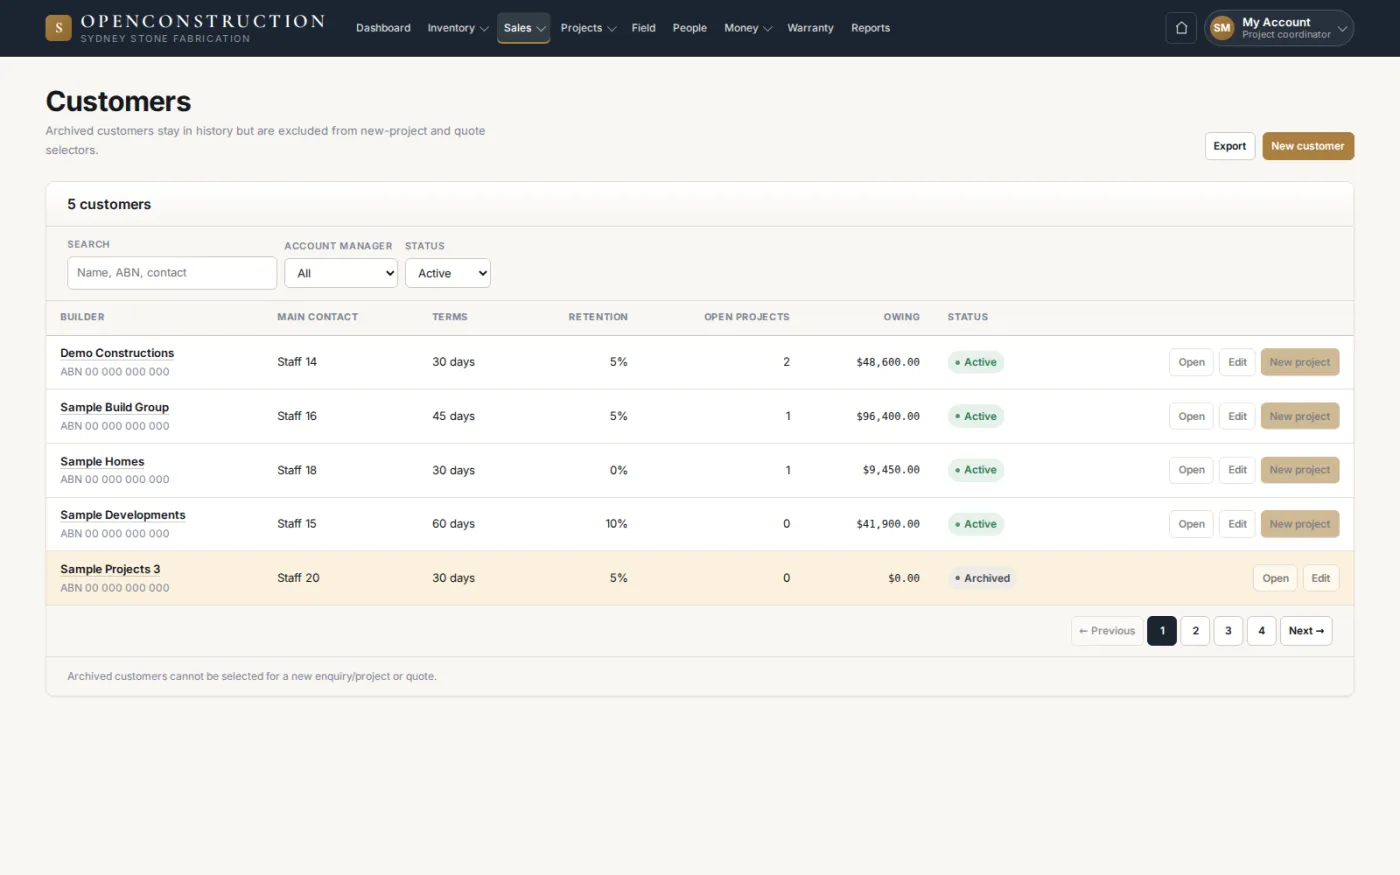1400x875 pixels.
Task: Click Edit for Sample Developments row
Action: pos(1237,524)
